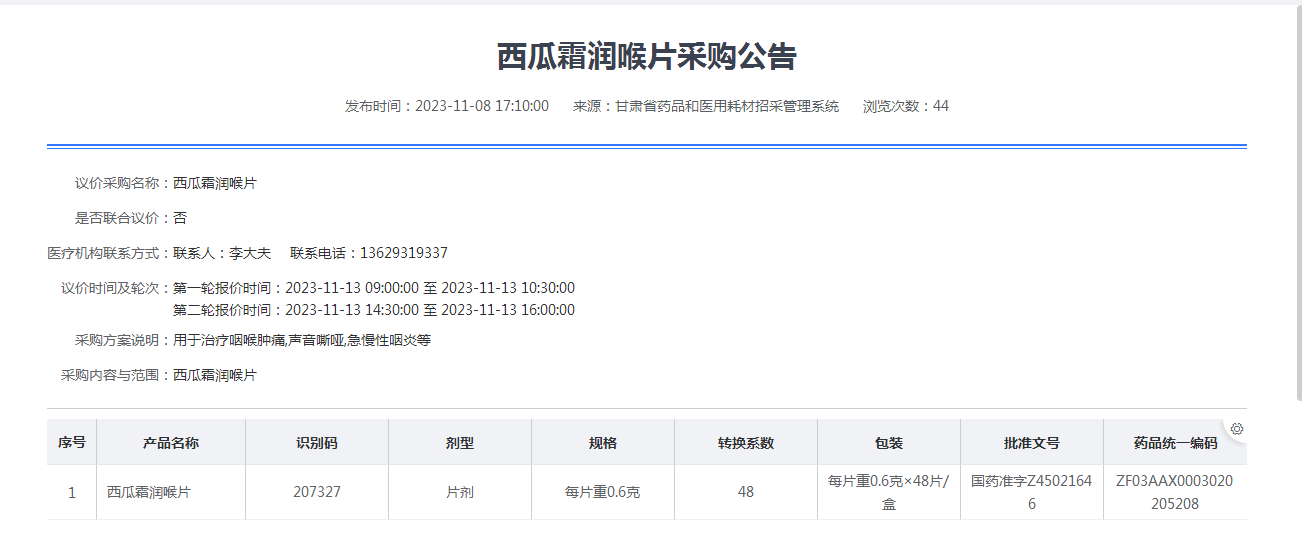Select drug code ZF03AAX0003020205208
The image size is (1302, 556).
tap(1175, 492)
